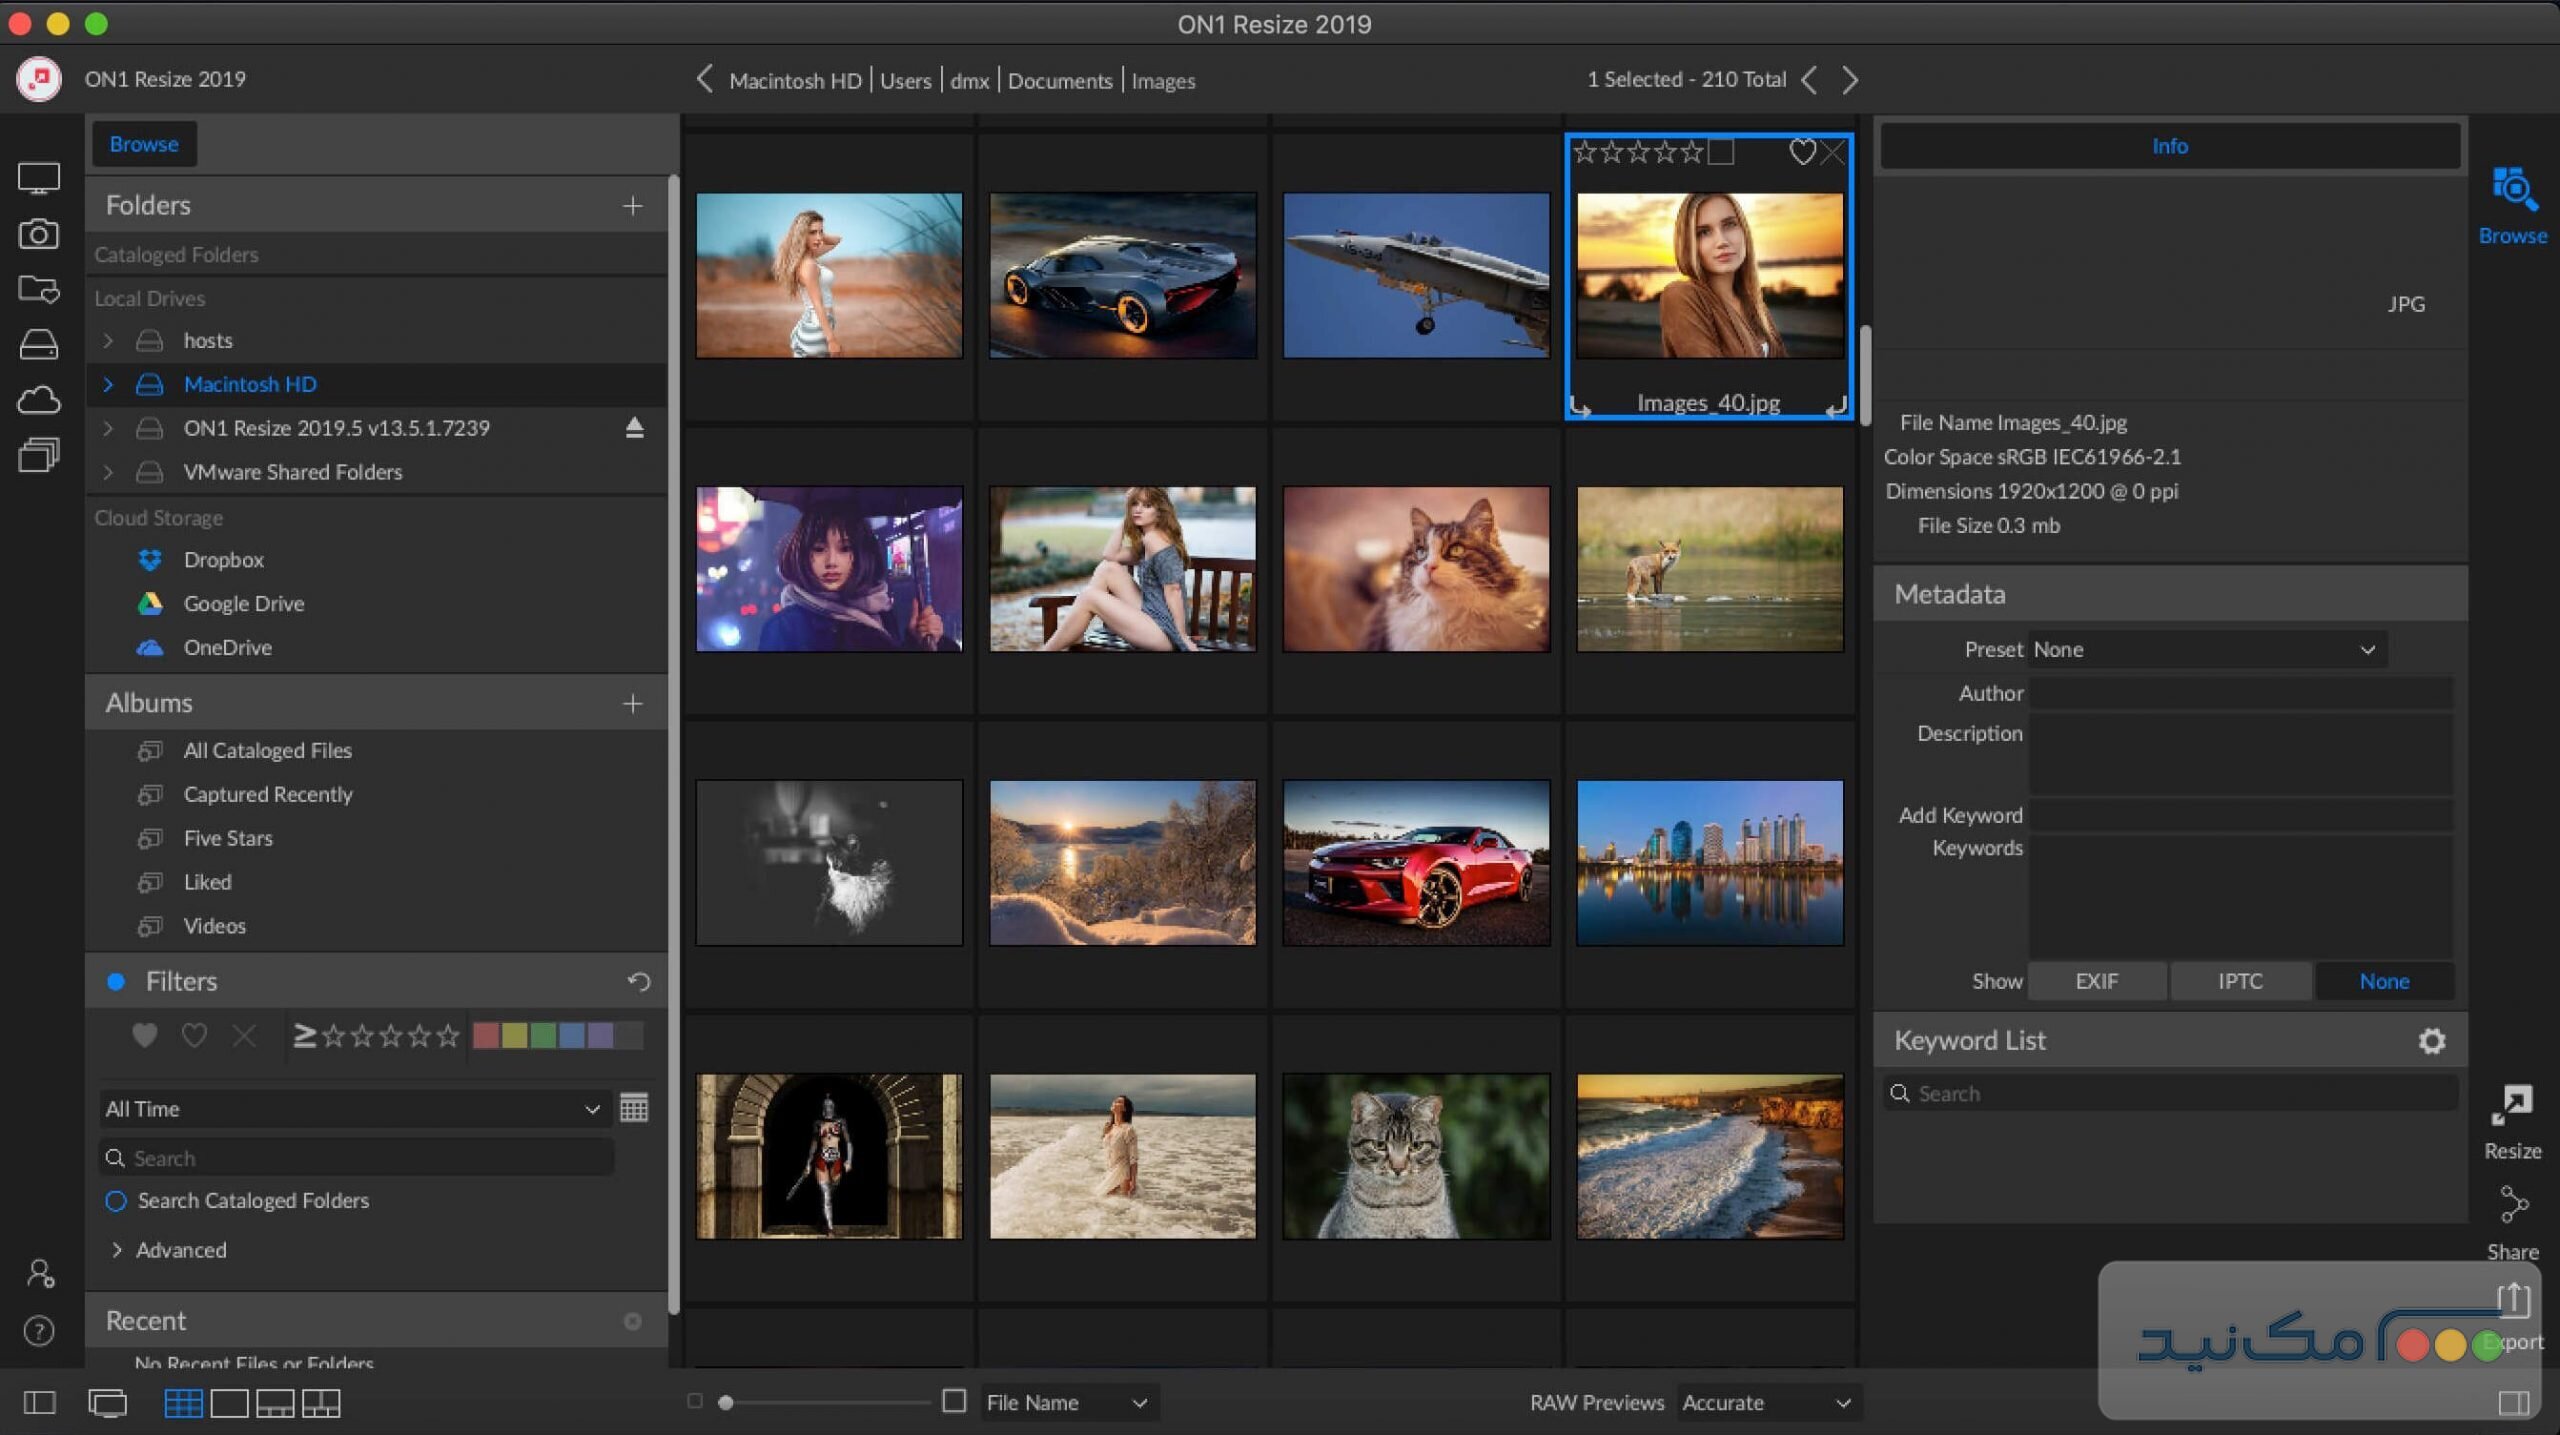Filter by the red color label swatch
The height and width of the screenshot is (1435, 2560).
click(x=486, y=1036)
